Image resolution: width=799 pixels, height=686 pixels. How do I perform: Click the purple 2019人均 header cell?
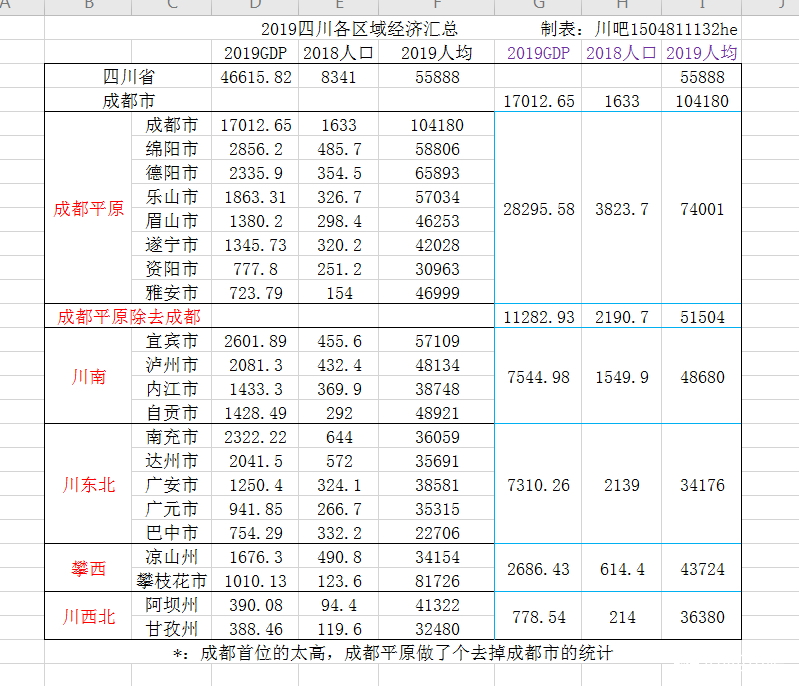[702, 52]
